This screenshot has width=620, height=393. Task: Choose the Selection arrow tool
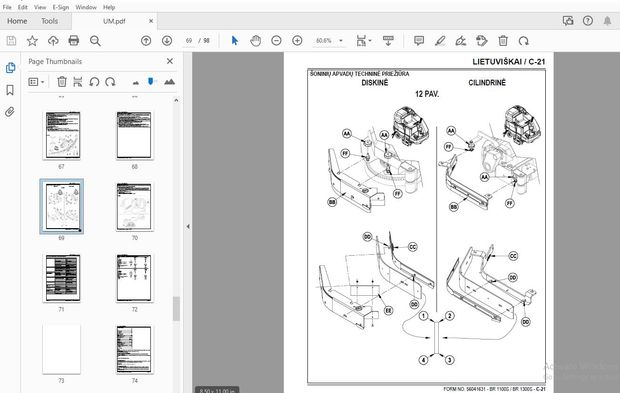pos(235,40)
